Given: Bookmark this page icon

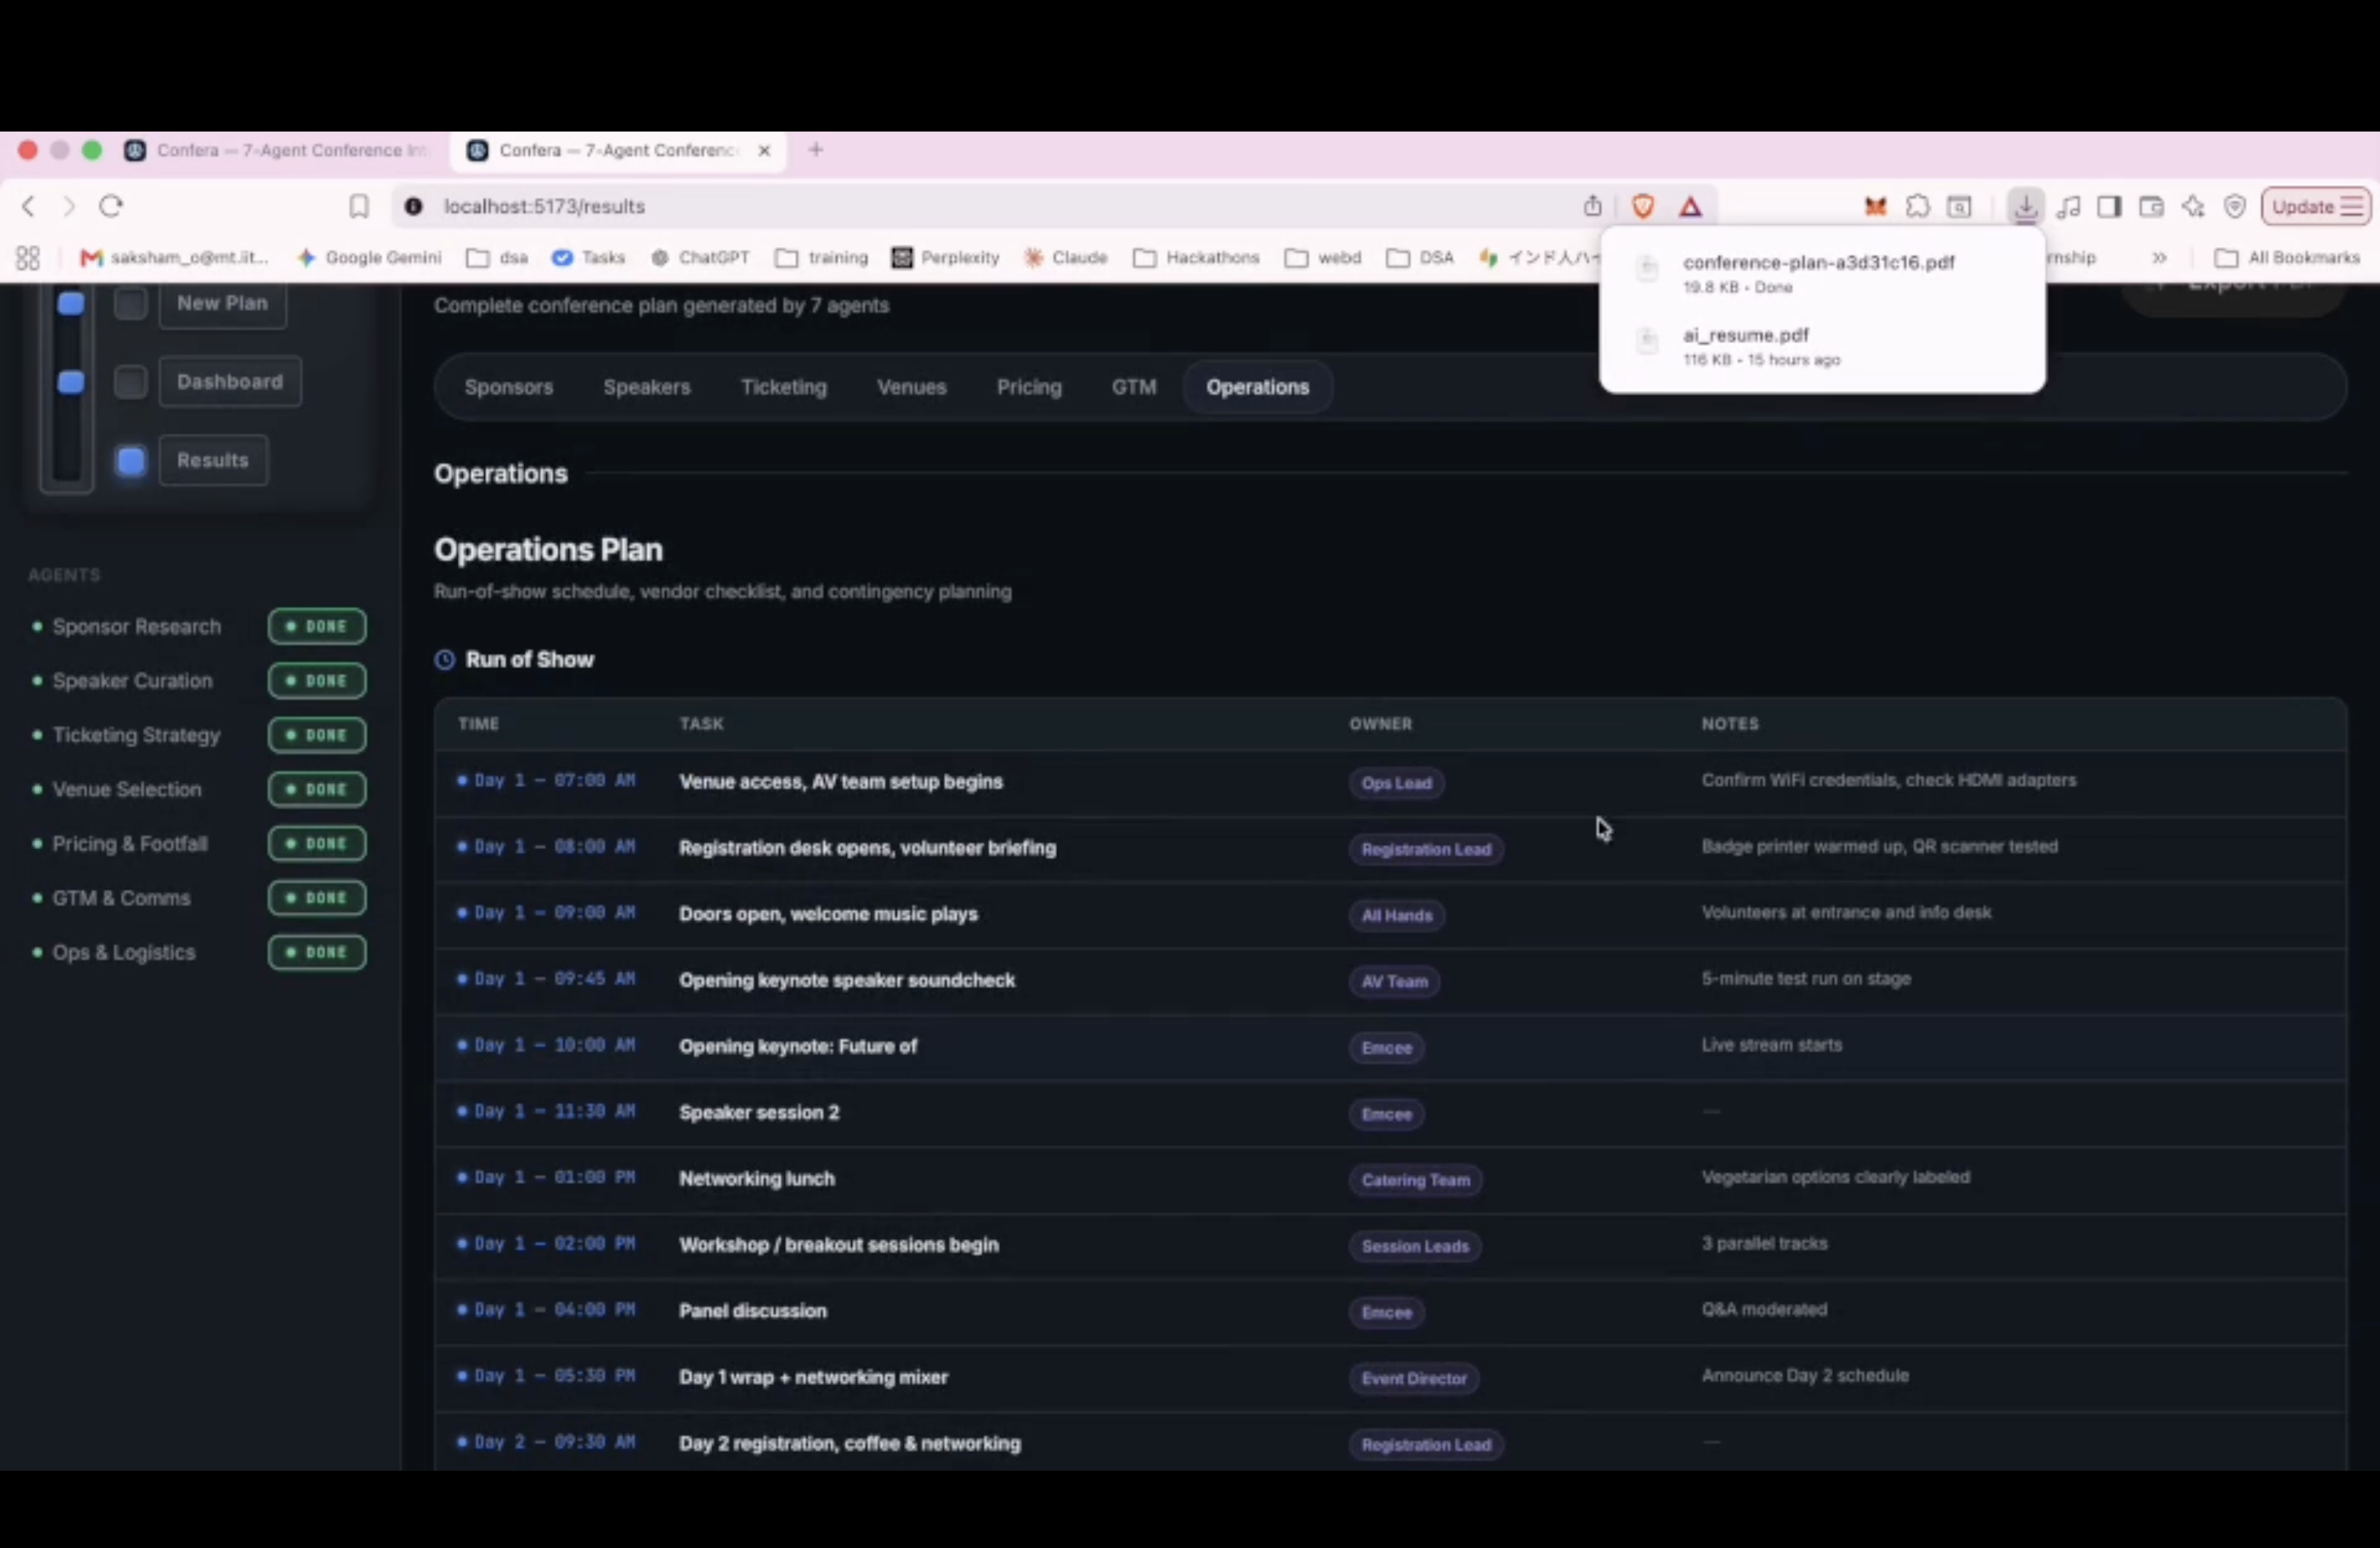Looking at the screenshot, I should coord(359,206).
